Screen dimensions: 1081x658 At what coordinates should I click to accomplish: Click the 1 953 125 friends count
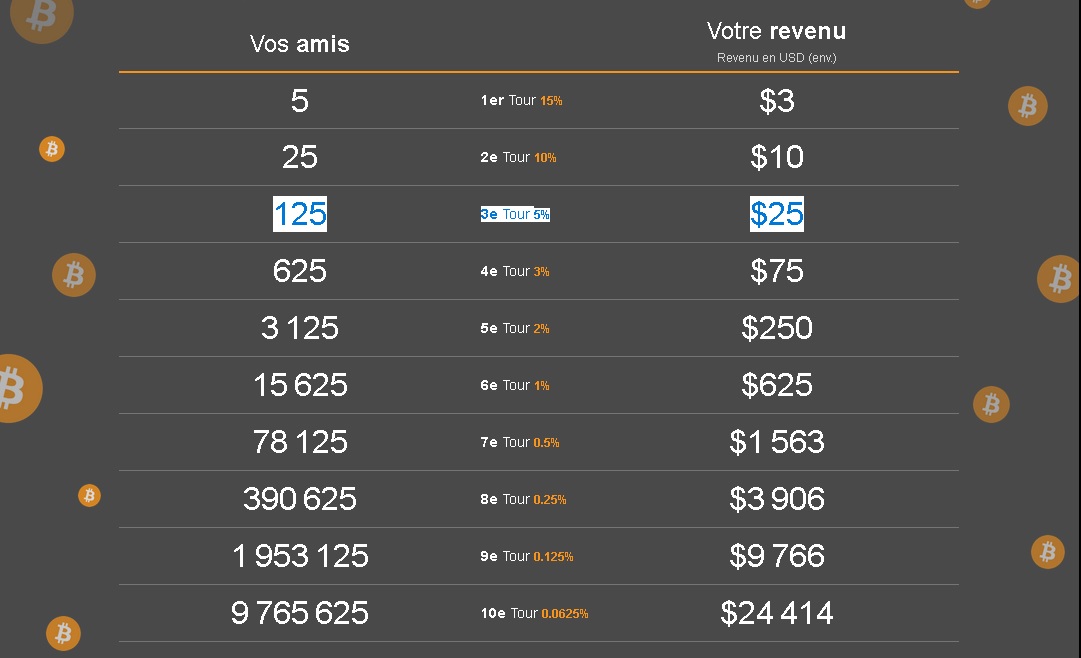pyautogui.click(x=300, y=556)
